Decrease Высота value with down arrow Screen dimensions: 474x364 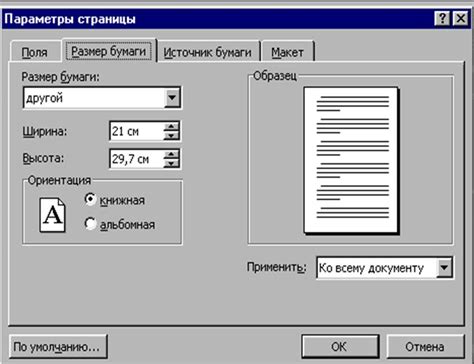pos(172,163)
